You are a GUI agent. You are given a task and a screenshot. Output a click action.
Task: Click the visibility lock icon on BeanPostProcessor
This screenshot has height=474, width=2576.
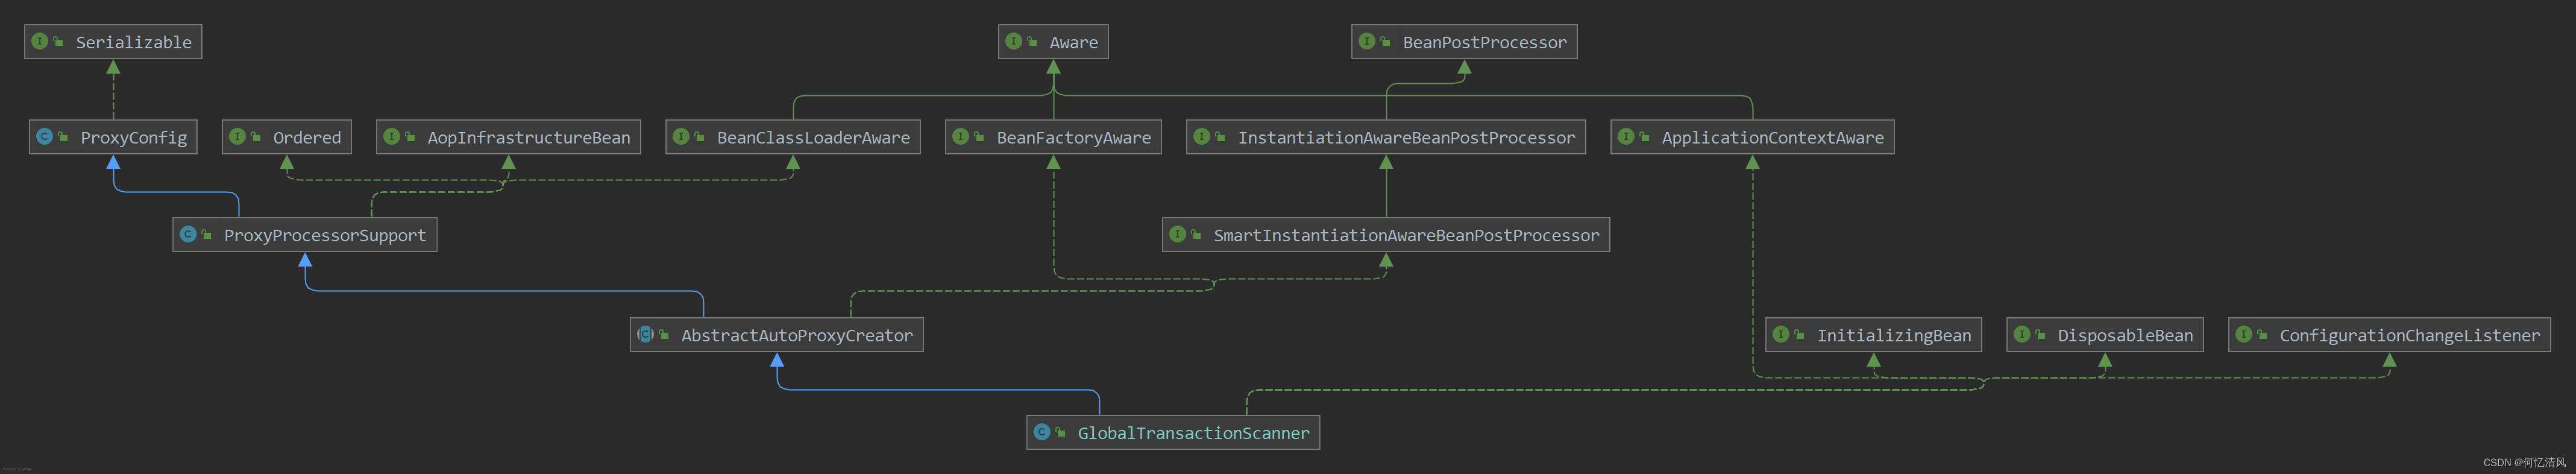point(1385,41)
